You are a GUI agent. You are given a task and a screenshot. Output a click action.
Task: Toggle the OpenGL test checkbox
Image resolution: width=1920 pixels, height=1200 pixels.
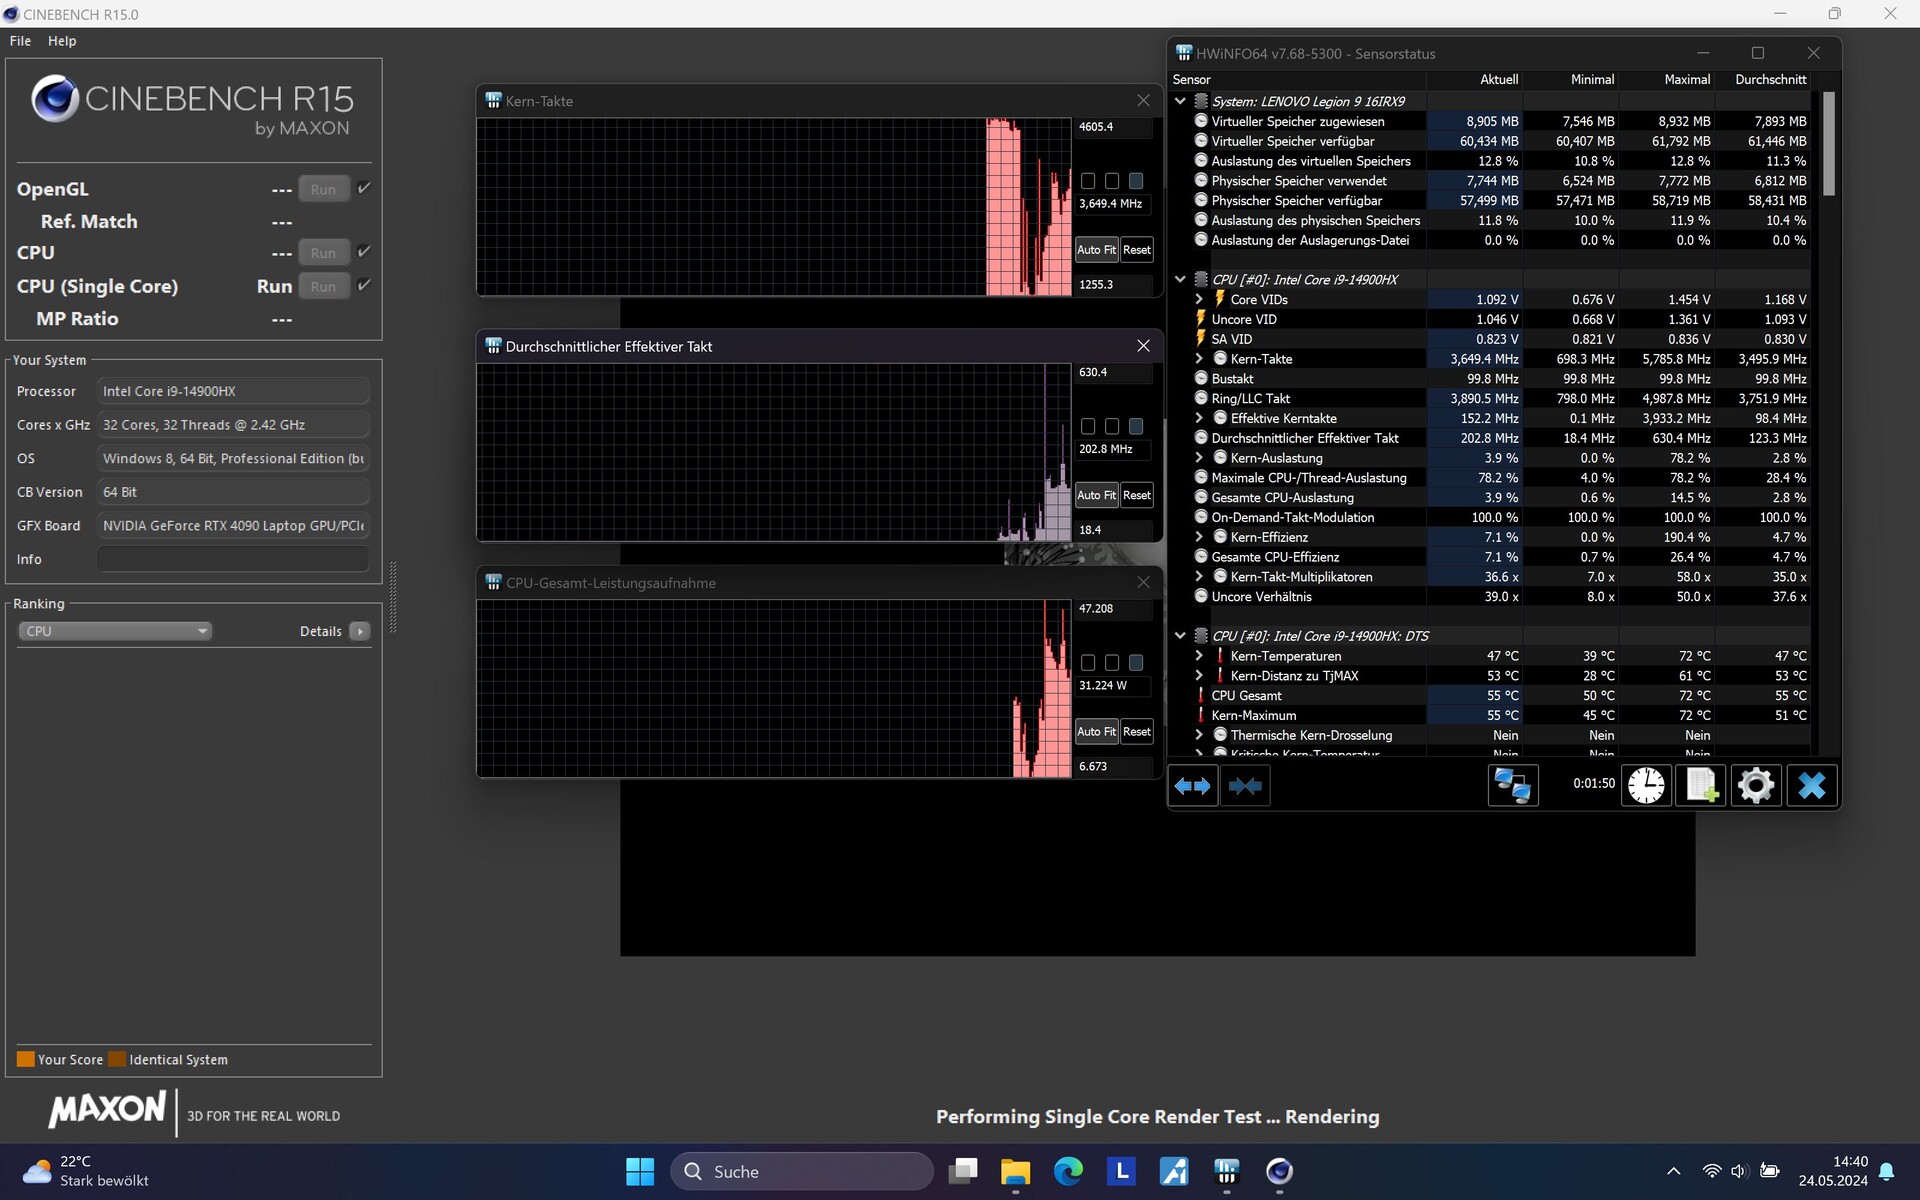(x=364, y=188)
